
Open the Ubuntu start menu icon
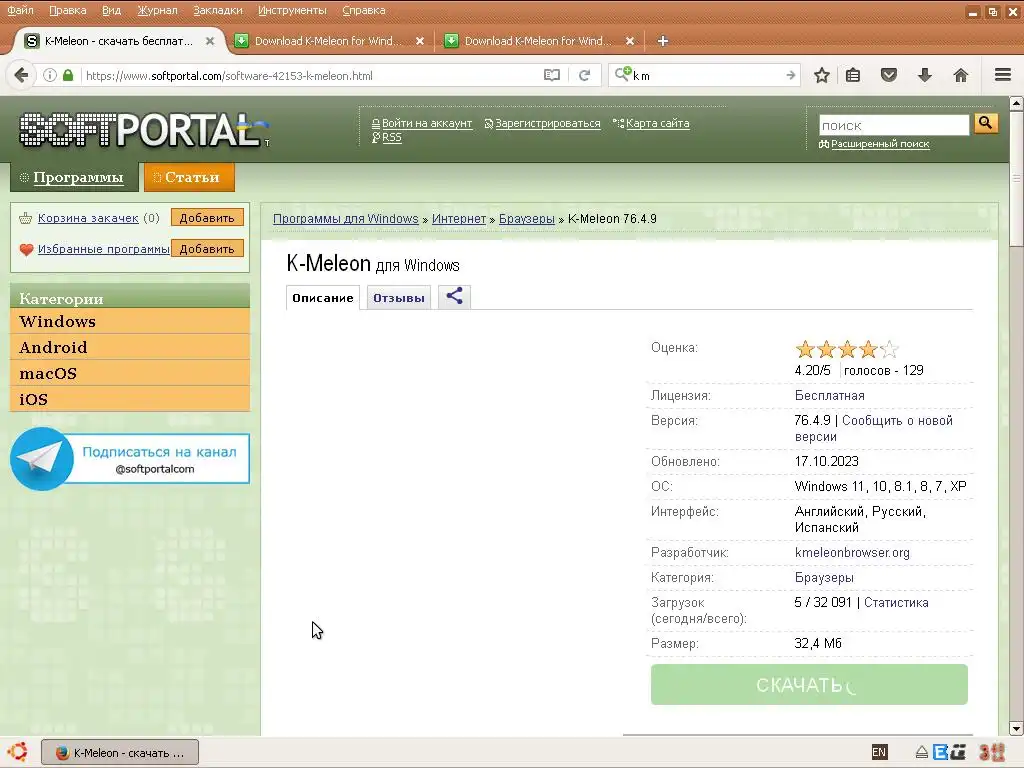tap(18, 752)
